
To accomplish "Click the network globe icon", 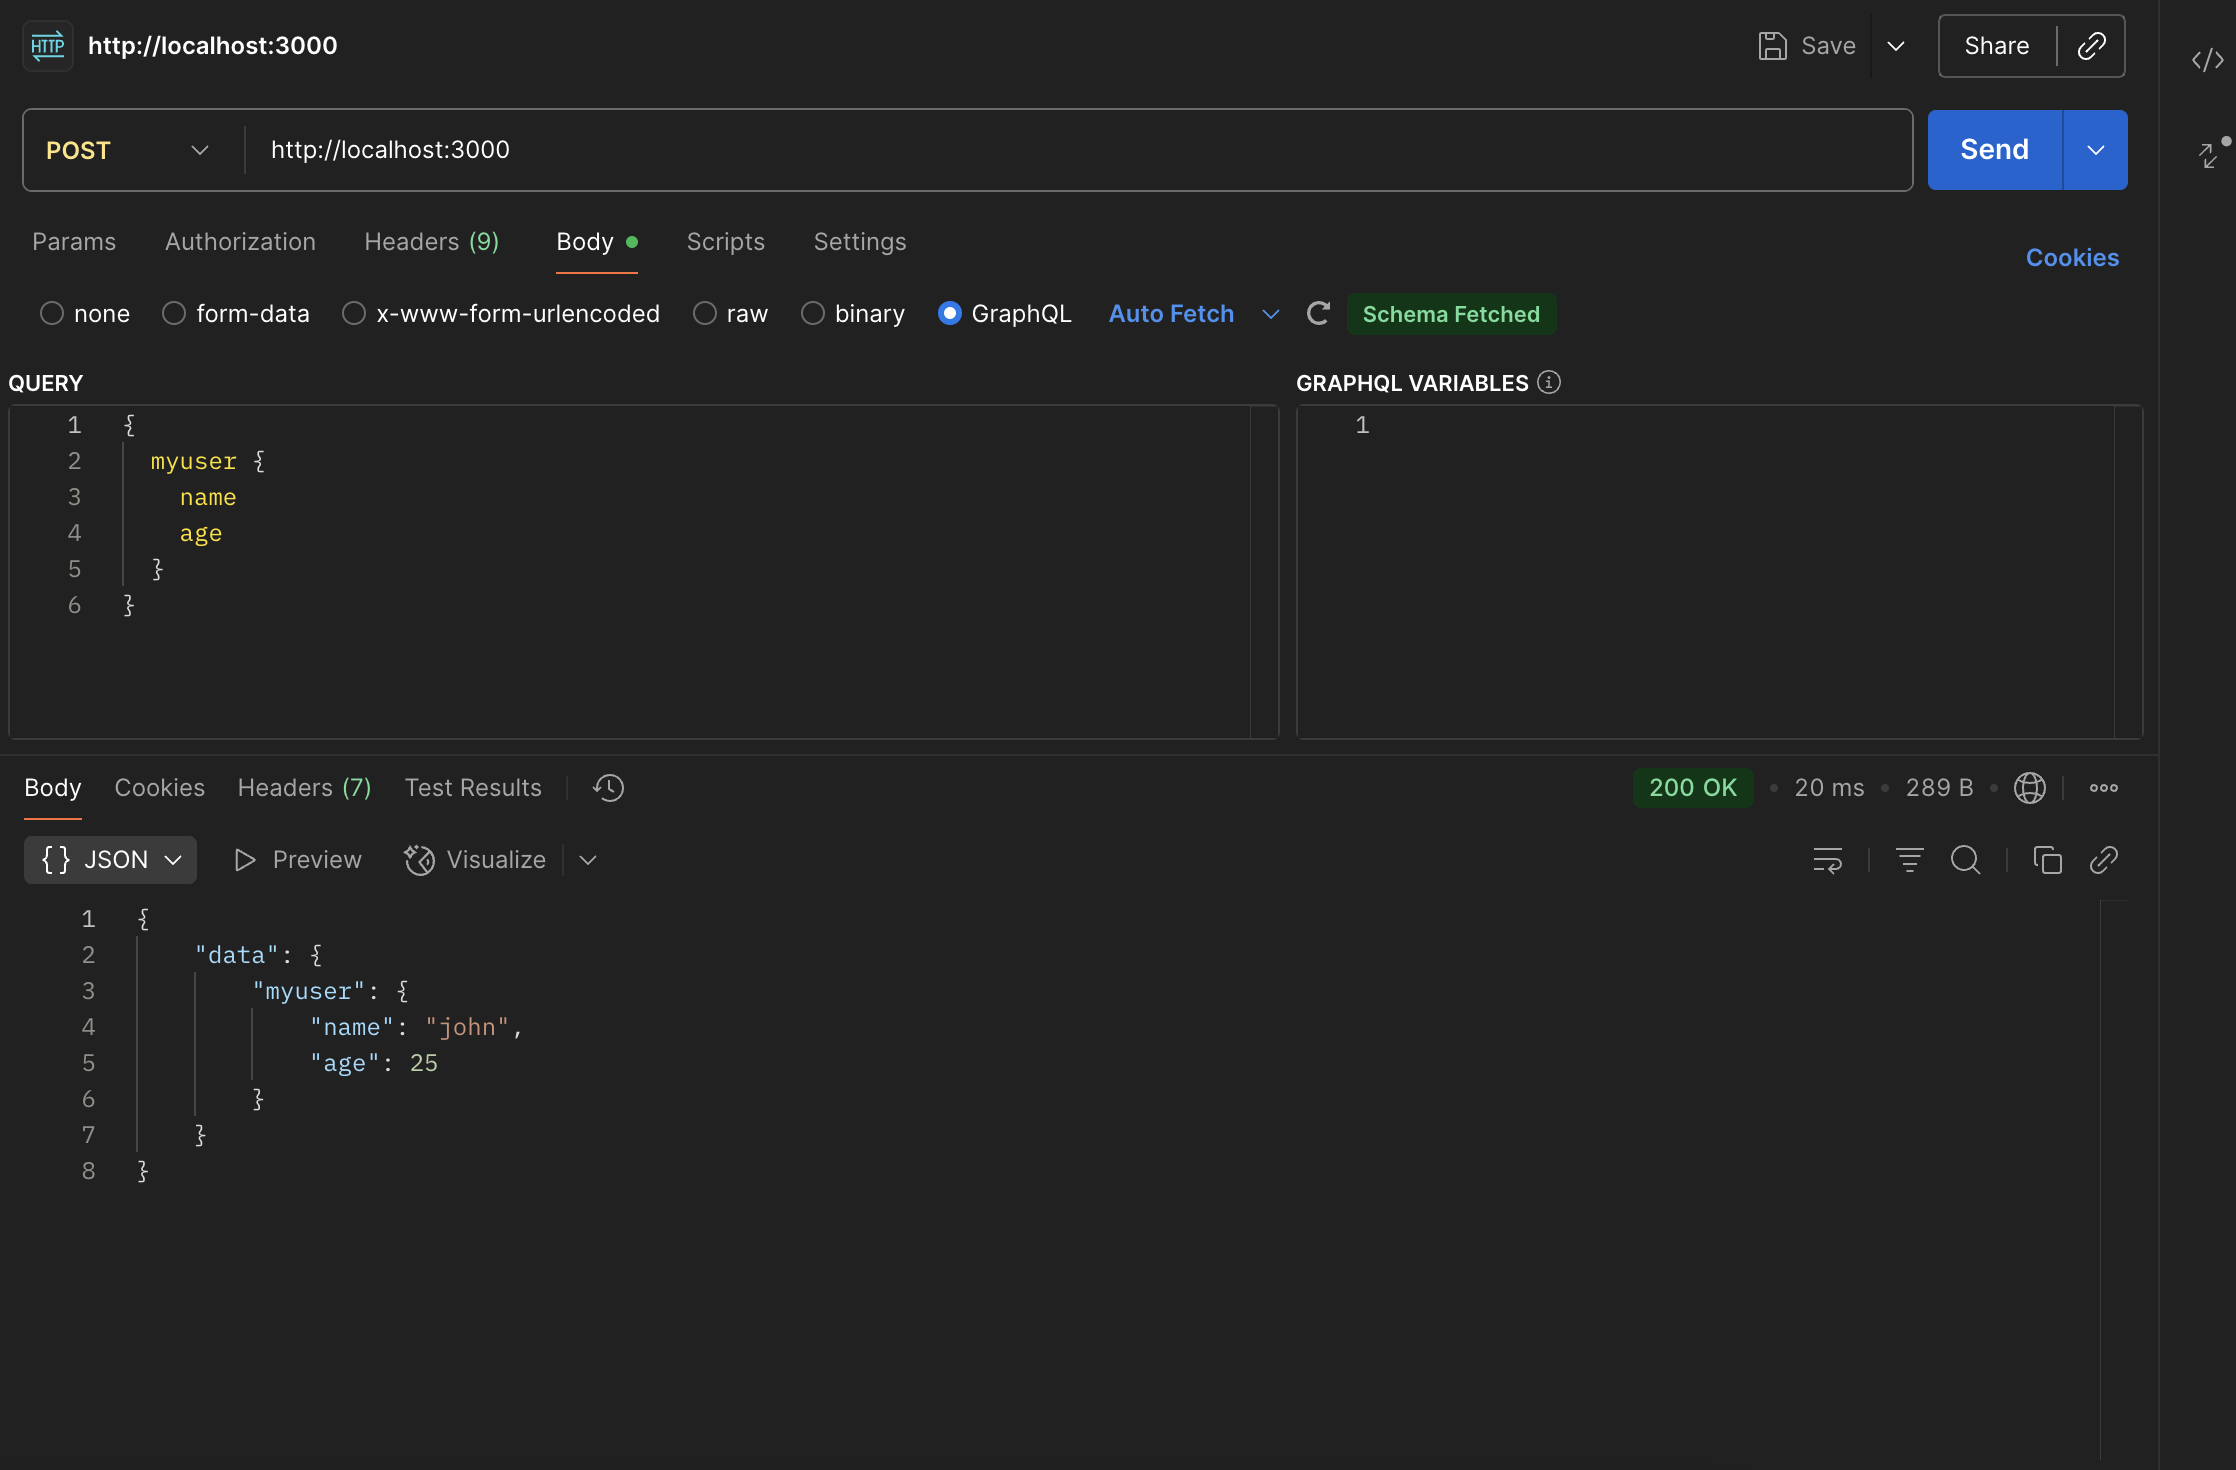I will click(2029, 788).
